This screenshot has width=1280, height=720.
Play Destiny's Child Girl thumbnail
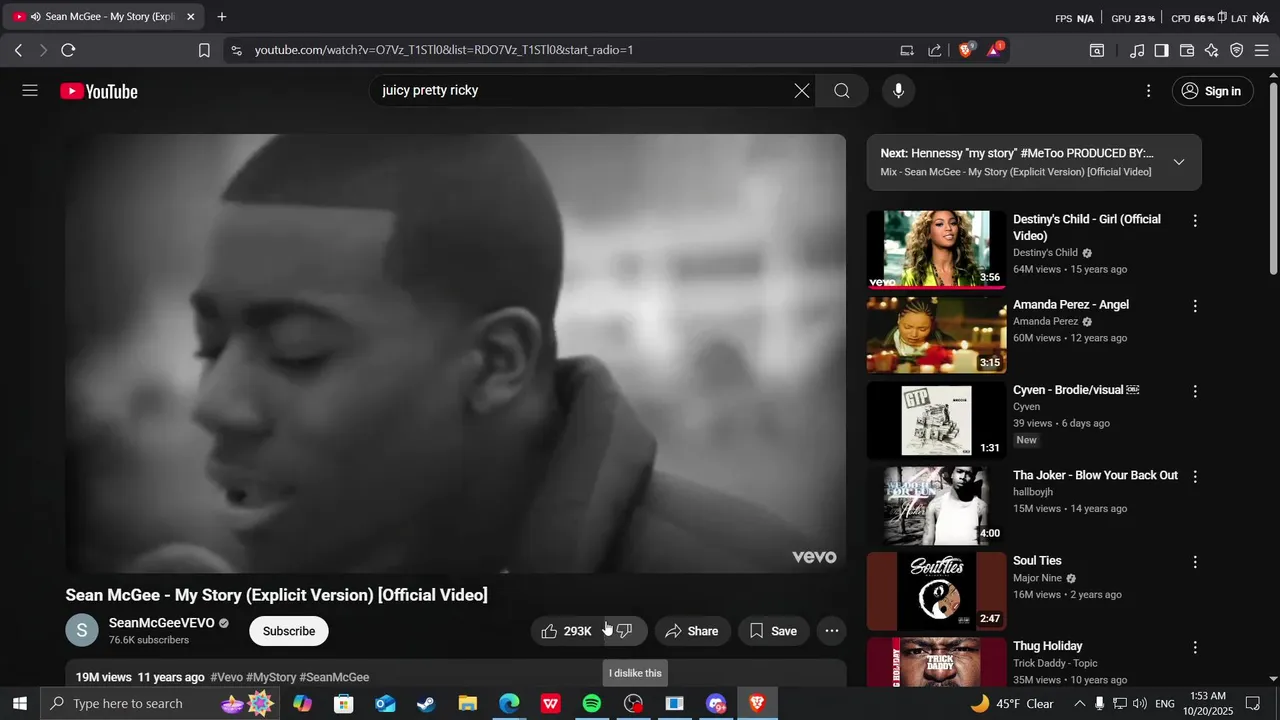pos(936,249)
